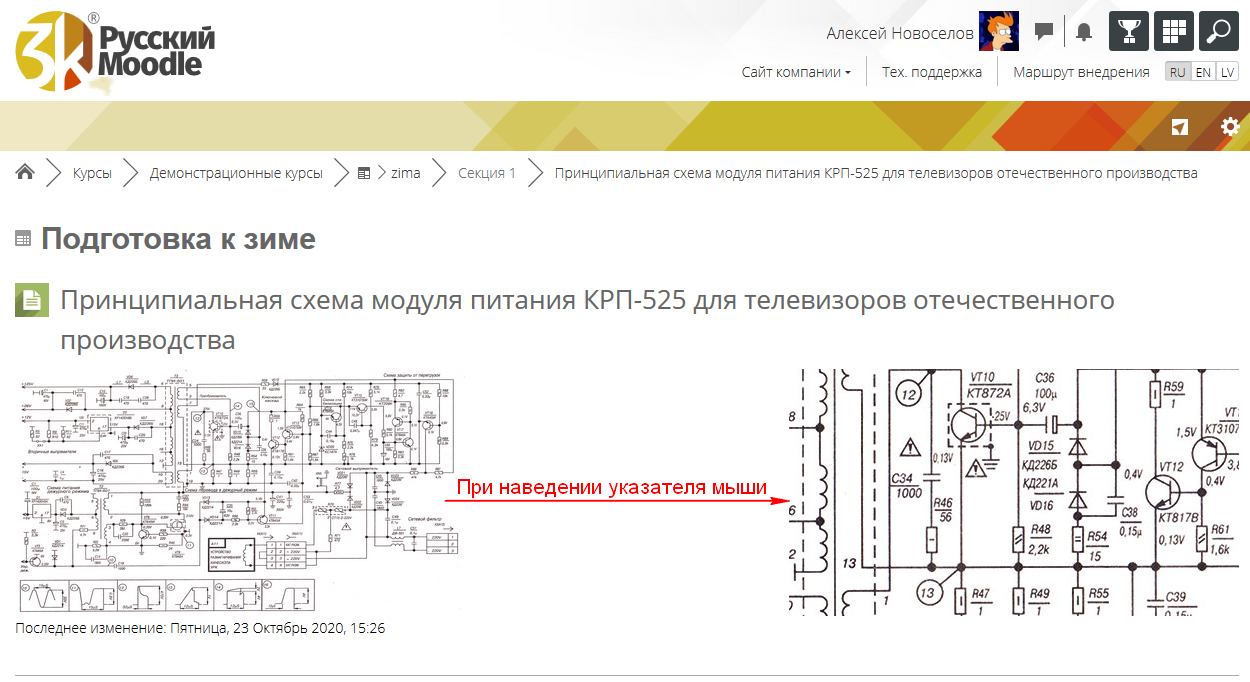Switch language to EN
This screenshot has height=682, width=1250.
pos(1203,72)
